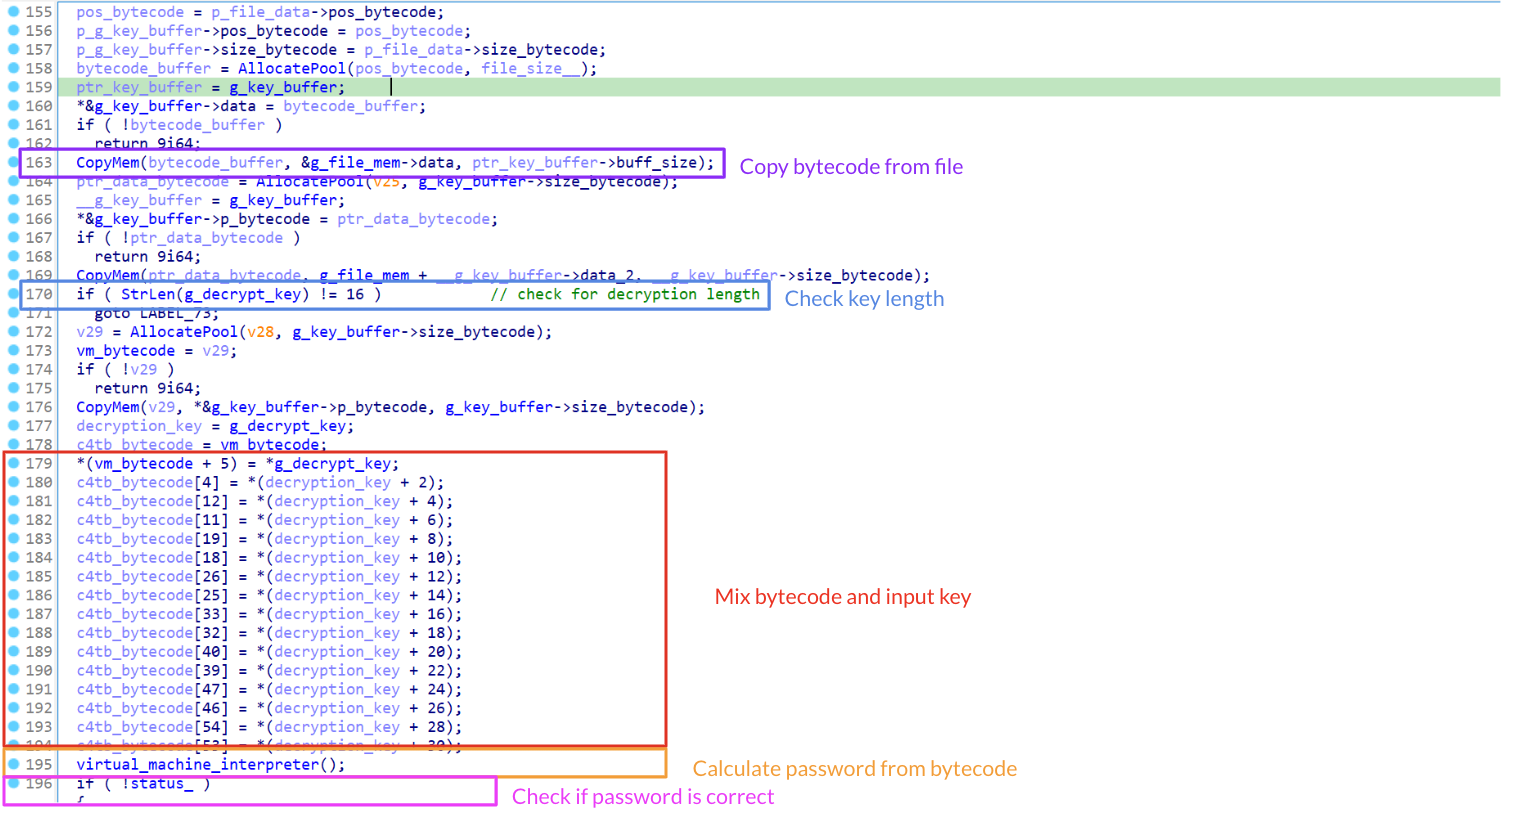Click the blue dot beside line 157
This screenshot has height=814, width=1518.
pos(14,49)
